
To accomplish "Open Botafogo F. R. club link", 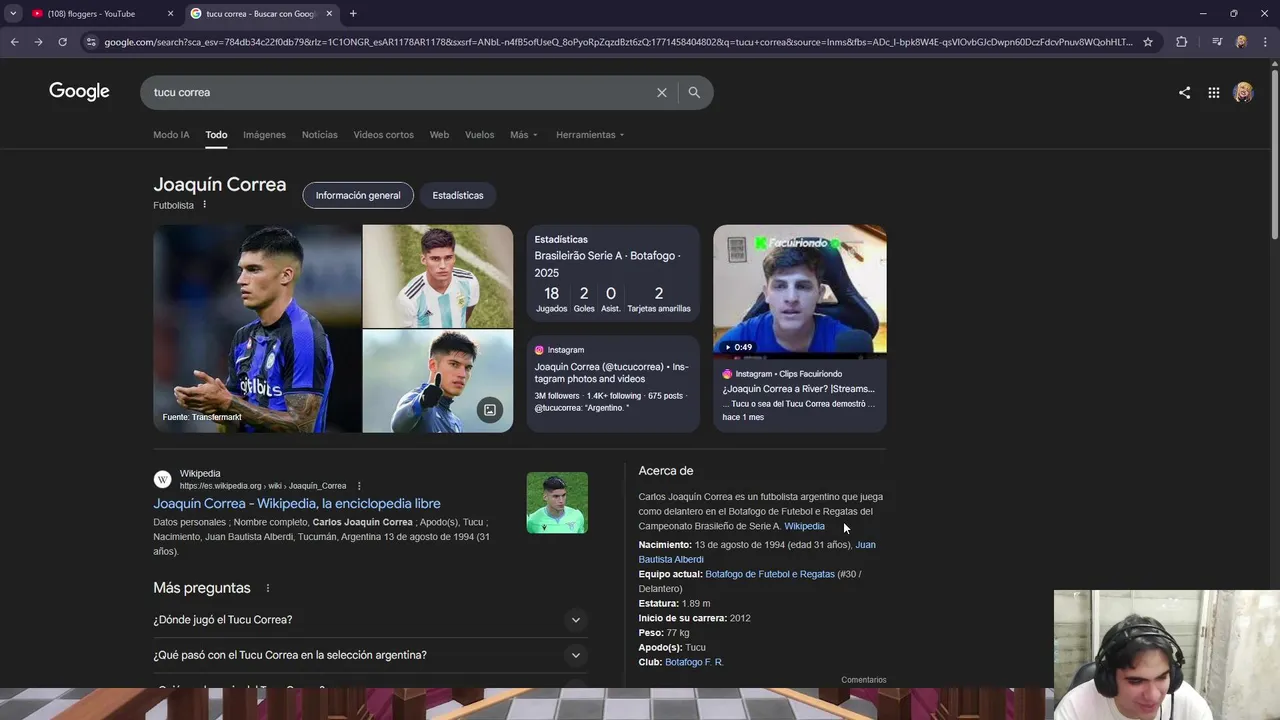I will [x=694, y=662].
